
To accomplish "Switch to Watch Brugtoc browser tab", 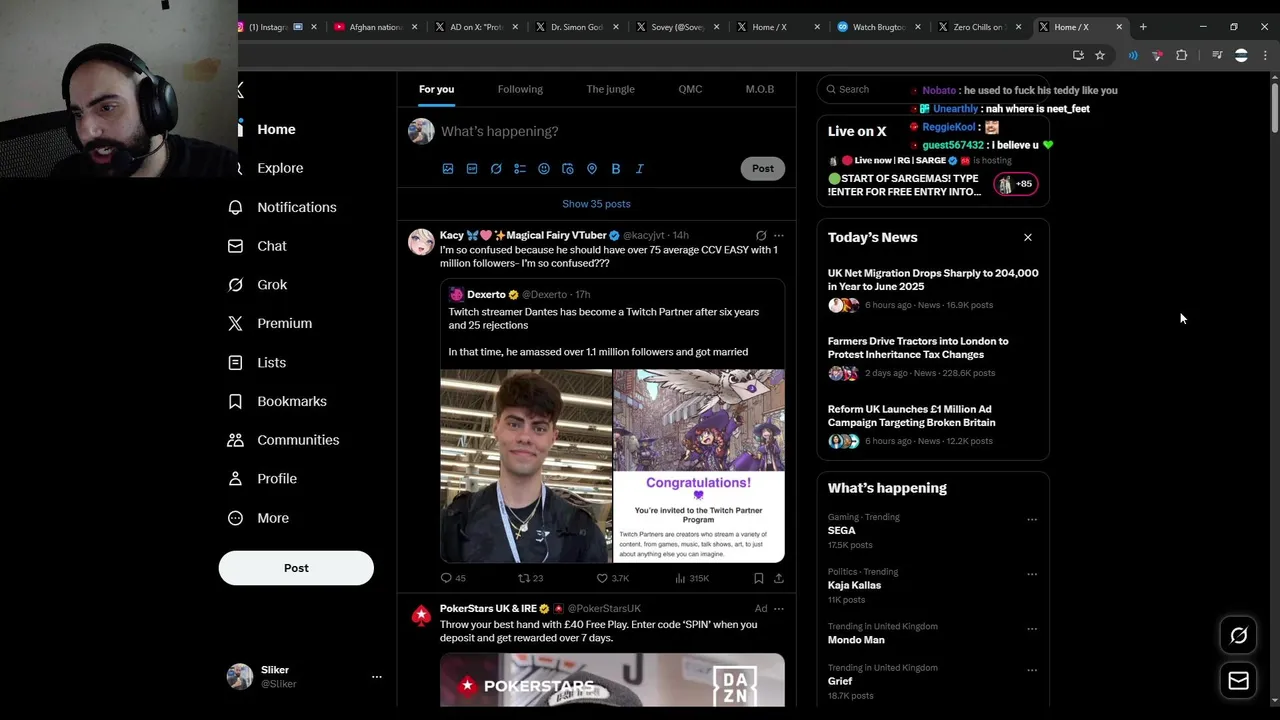I will click(879, 27).
